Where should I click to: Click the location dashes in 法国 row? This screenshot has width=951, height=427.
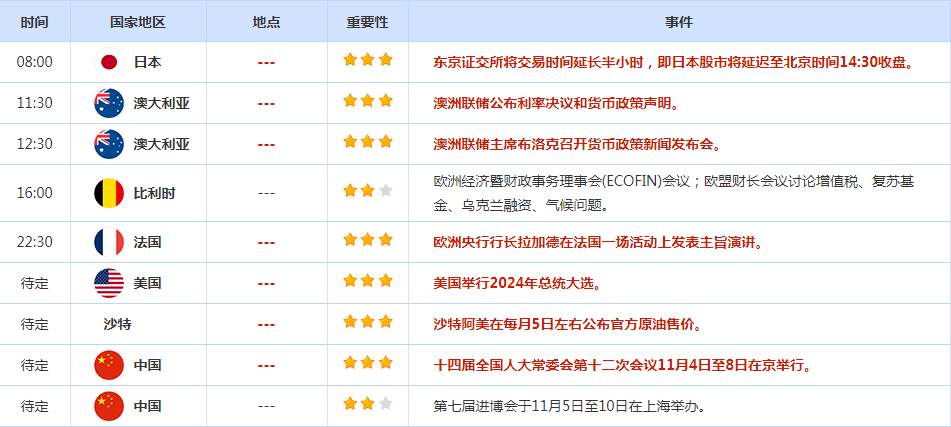(x=267, y=243)
